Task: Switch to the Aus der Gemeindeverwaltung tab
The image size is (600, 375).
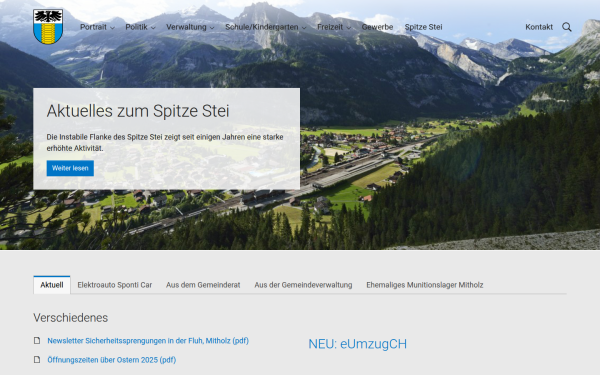Action: point(303,285)
